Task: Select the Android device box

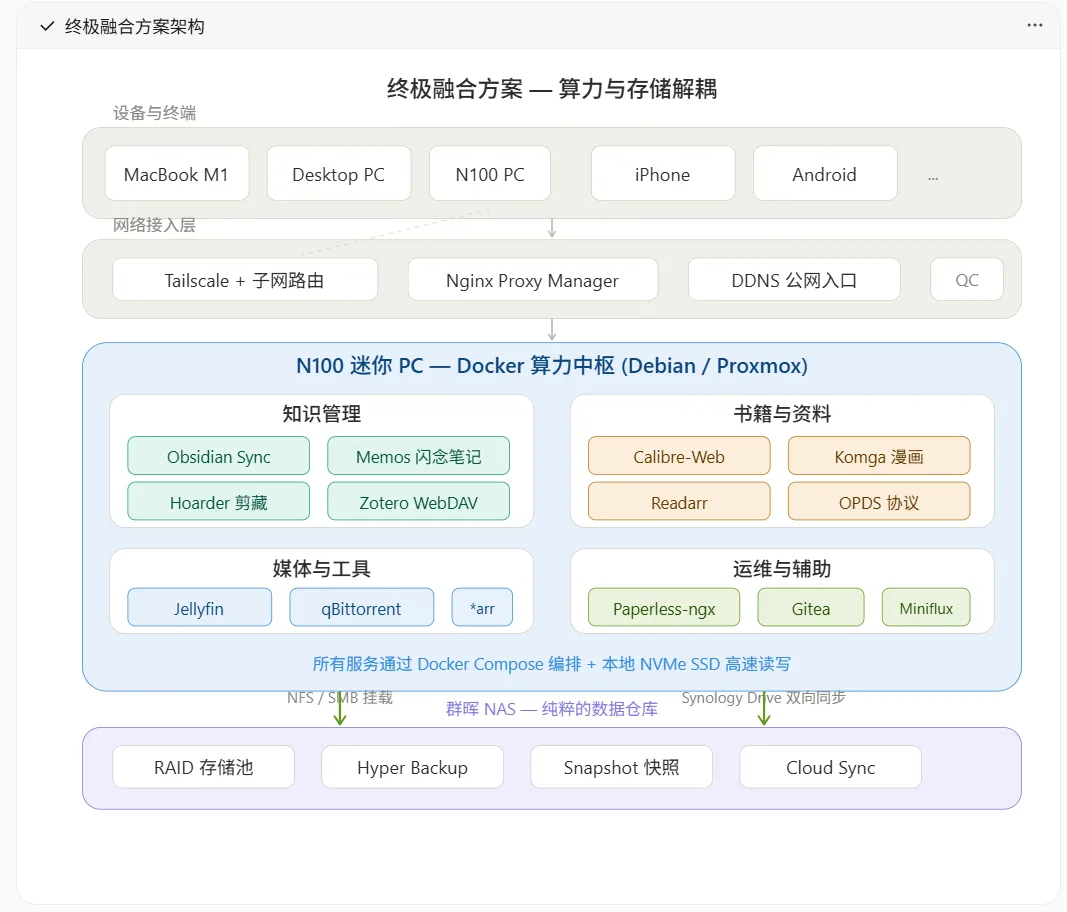Action: click(825, 174)
